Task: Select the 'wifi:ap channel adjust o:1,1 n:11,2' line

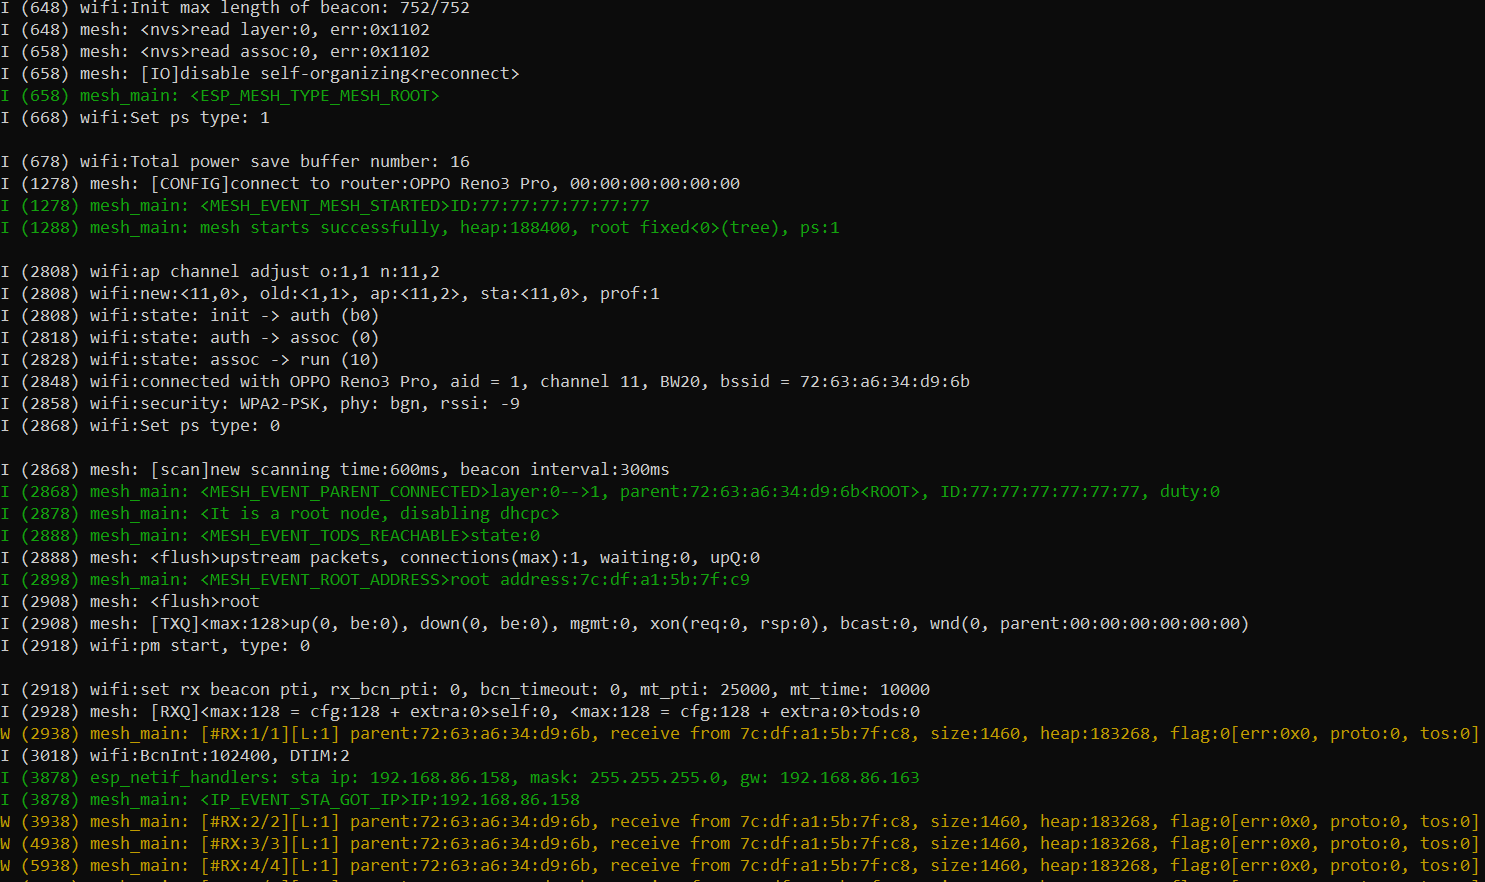Action: pyautogui.click(x=220, y=272)
